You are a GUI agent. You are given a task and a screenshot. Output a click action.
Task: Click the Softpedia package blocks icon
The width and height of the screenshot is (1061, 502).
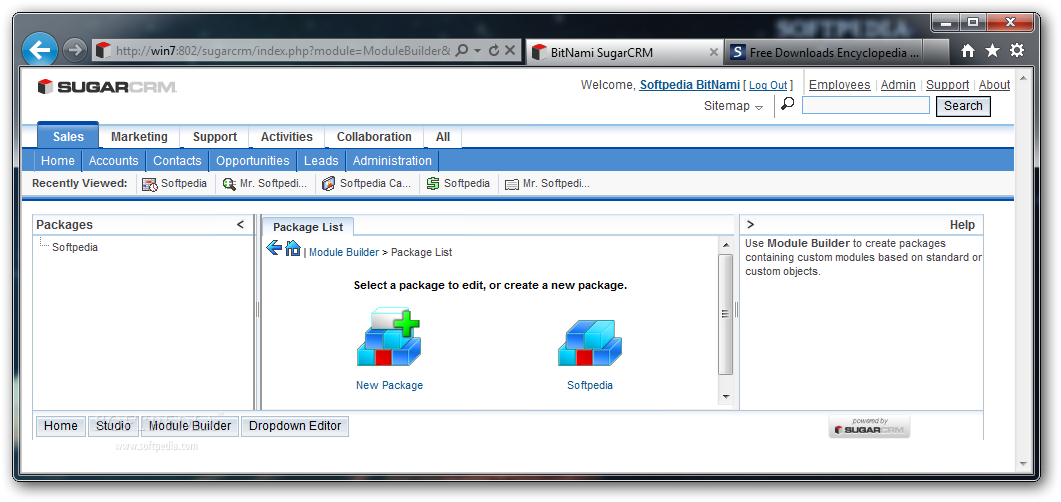click(589, 343)
